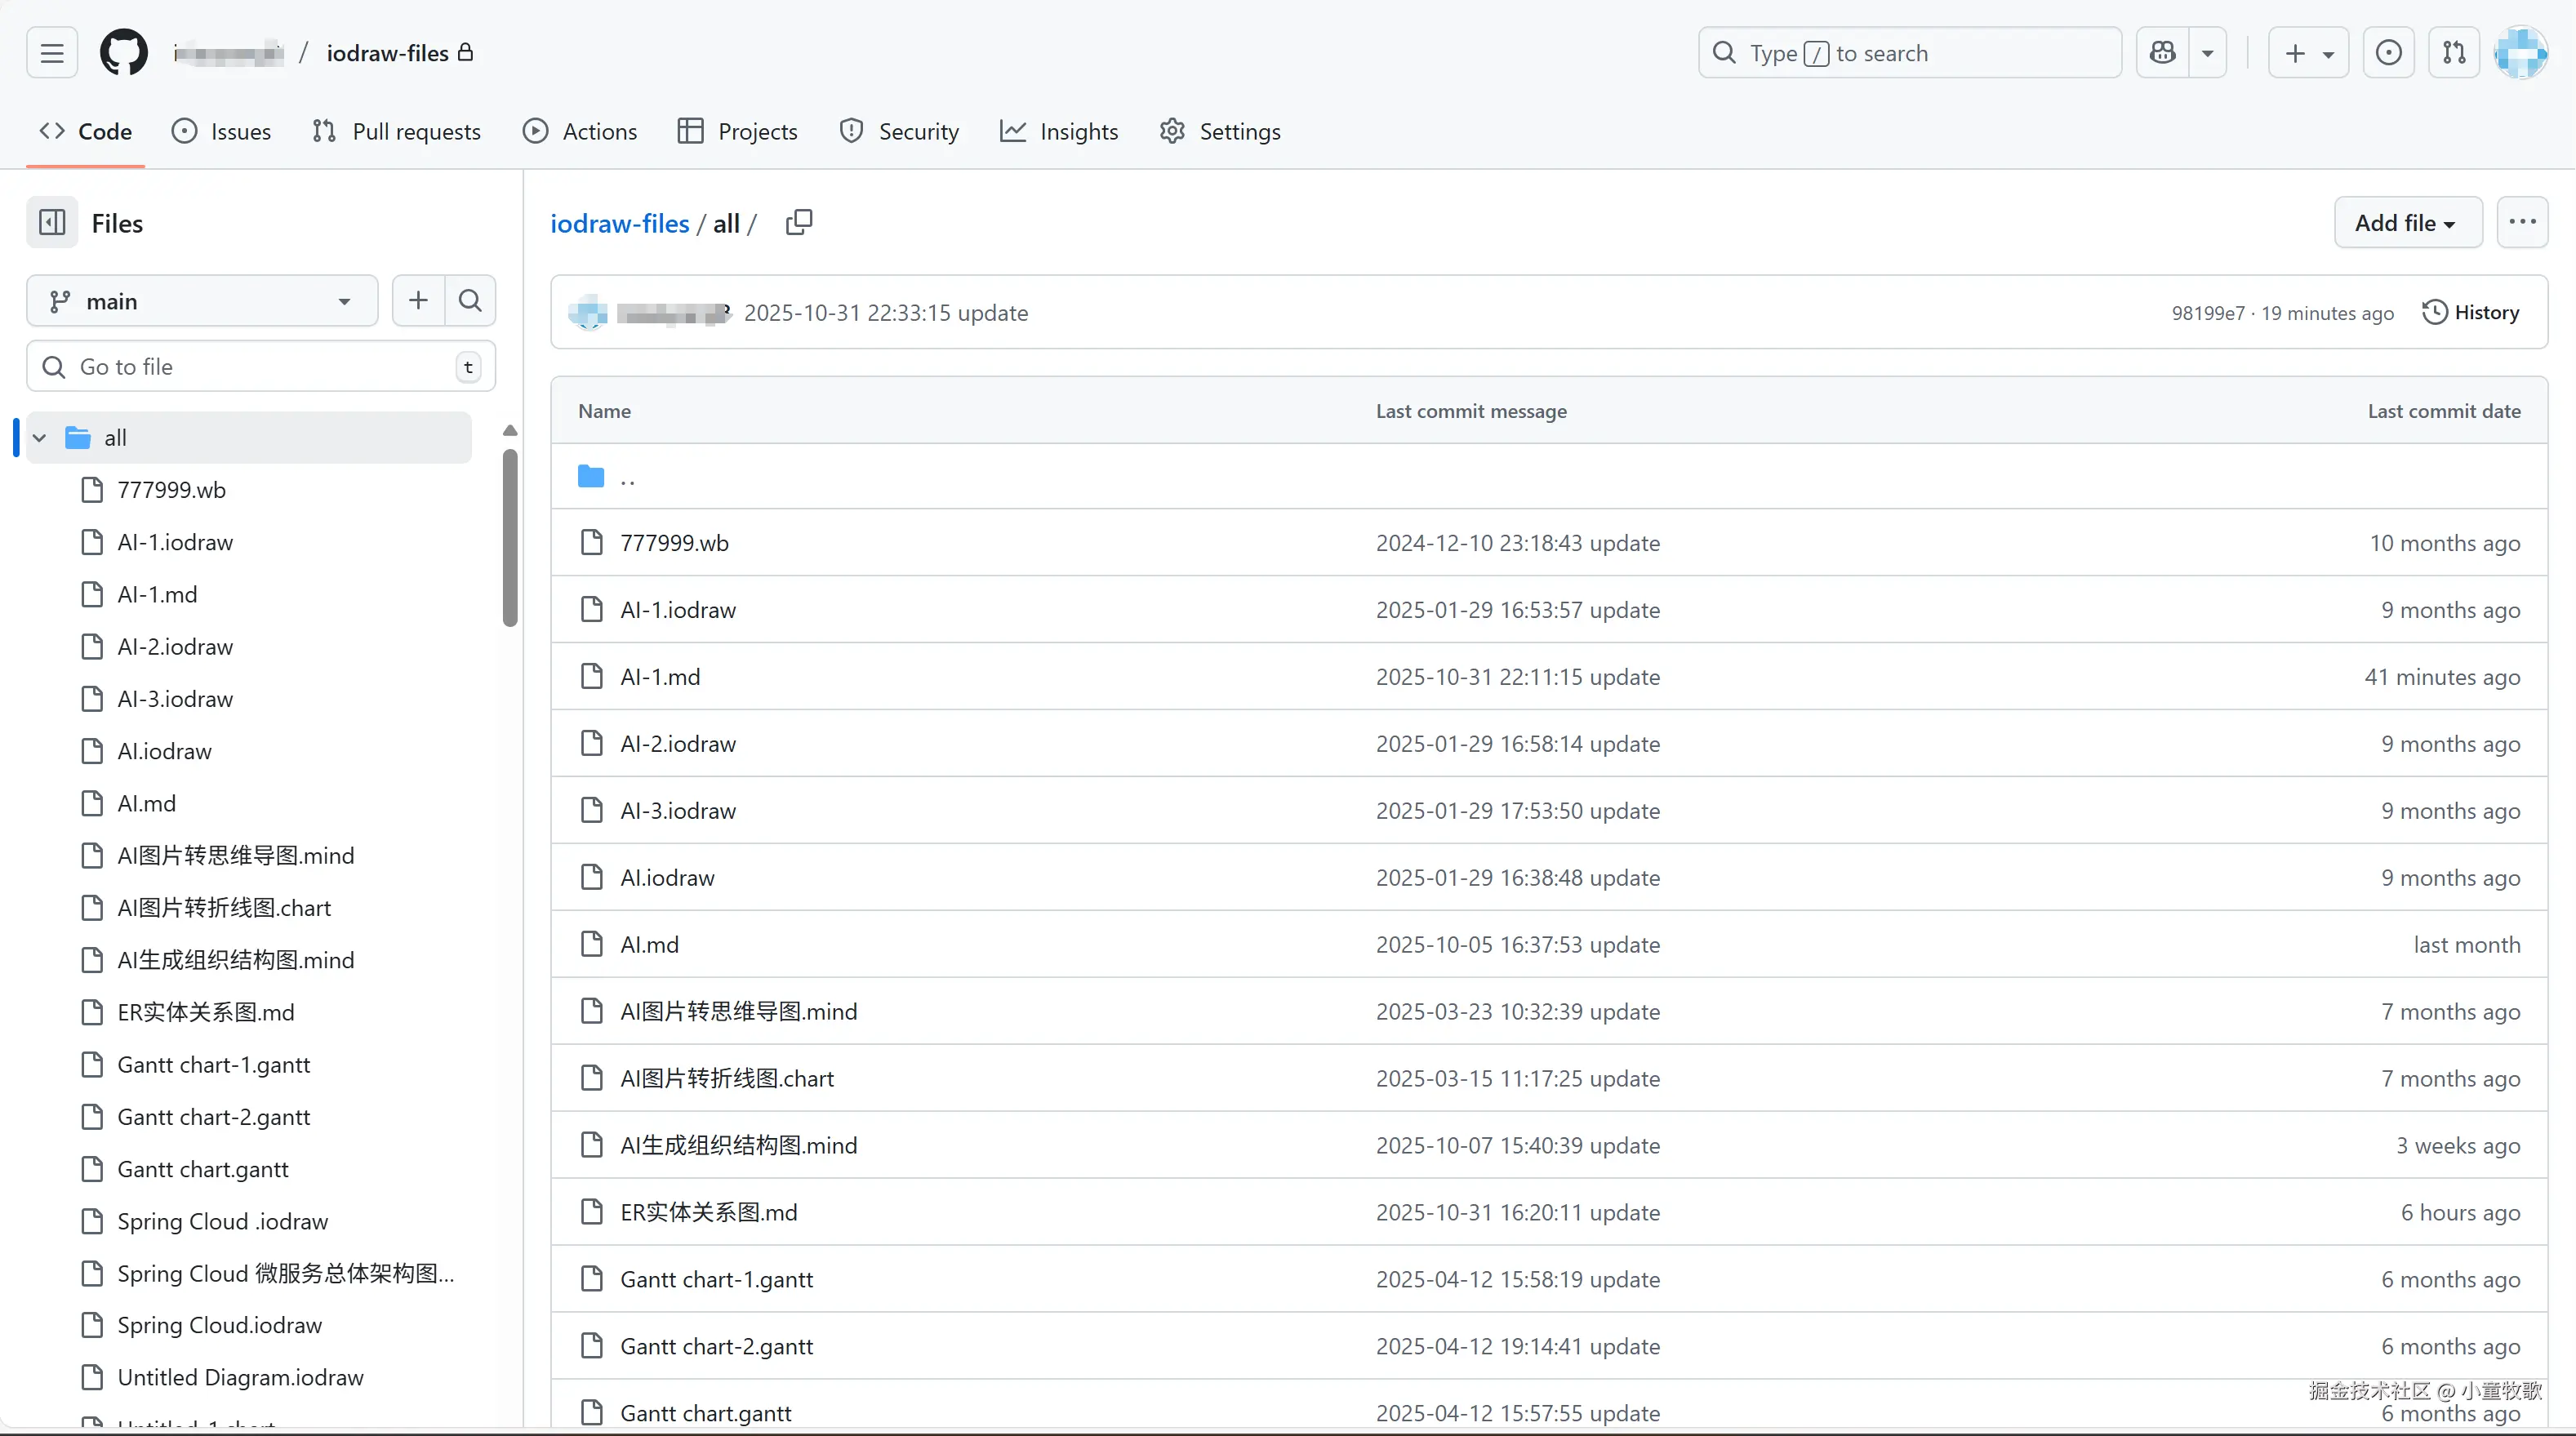Click the file tree scrollbar thumb
The height and width of the screenshot is (1436, 2576).
pyautogui.click(x=510, y=538)
